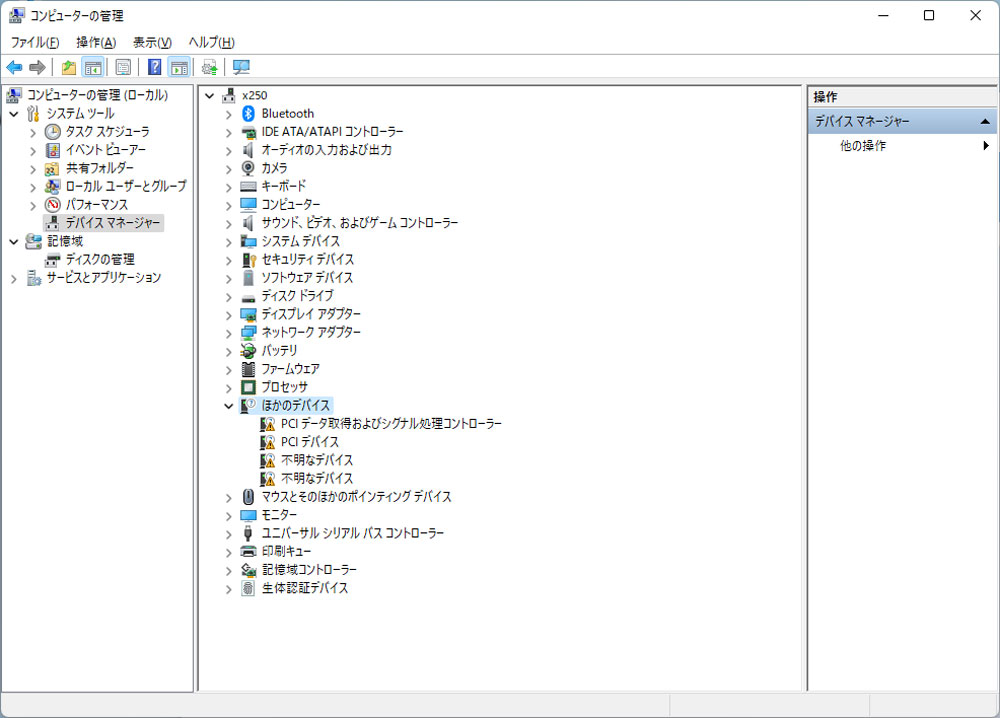Click the Scan for hardware changes monitor icon
Image resolution: width=1000 pixels, height=718 pixels.
click(x=241, y=67)
